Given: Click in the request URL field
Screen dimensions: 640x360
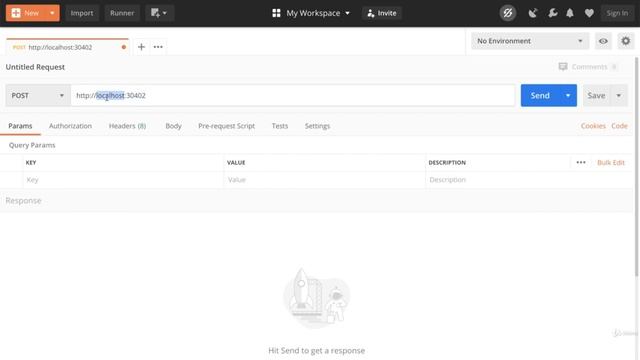Looking at the screenshot, I should 293,96.
